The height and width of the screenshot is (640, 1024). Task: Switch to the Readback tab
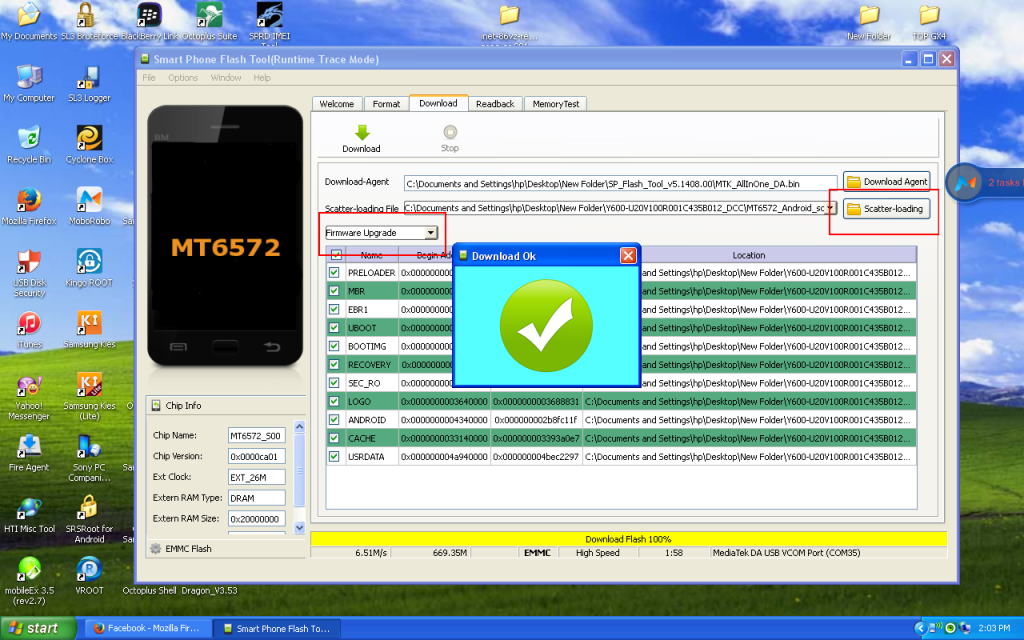[495, 104]
